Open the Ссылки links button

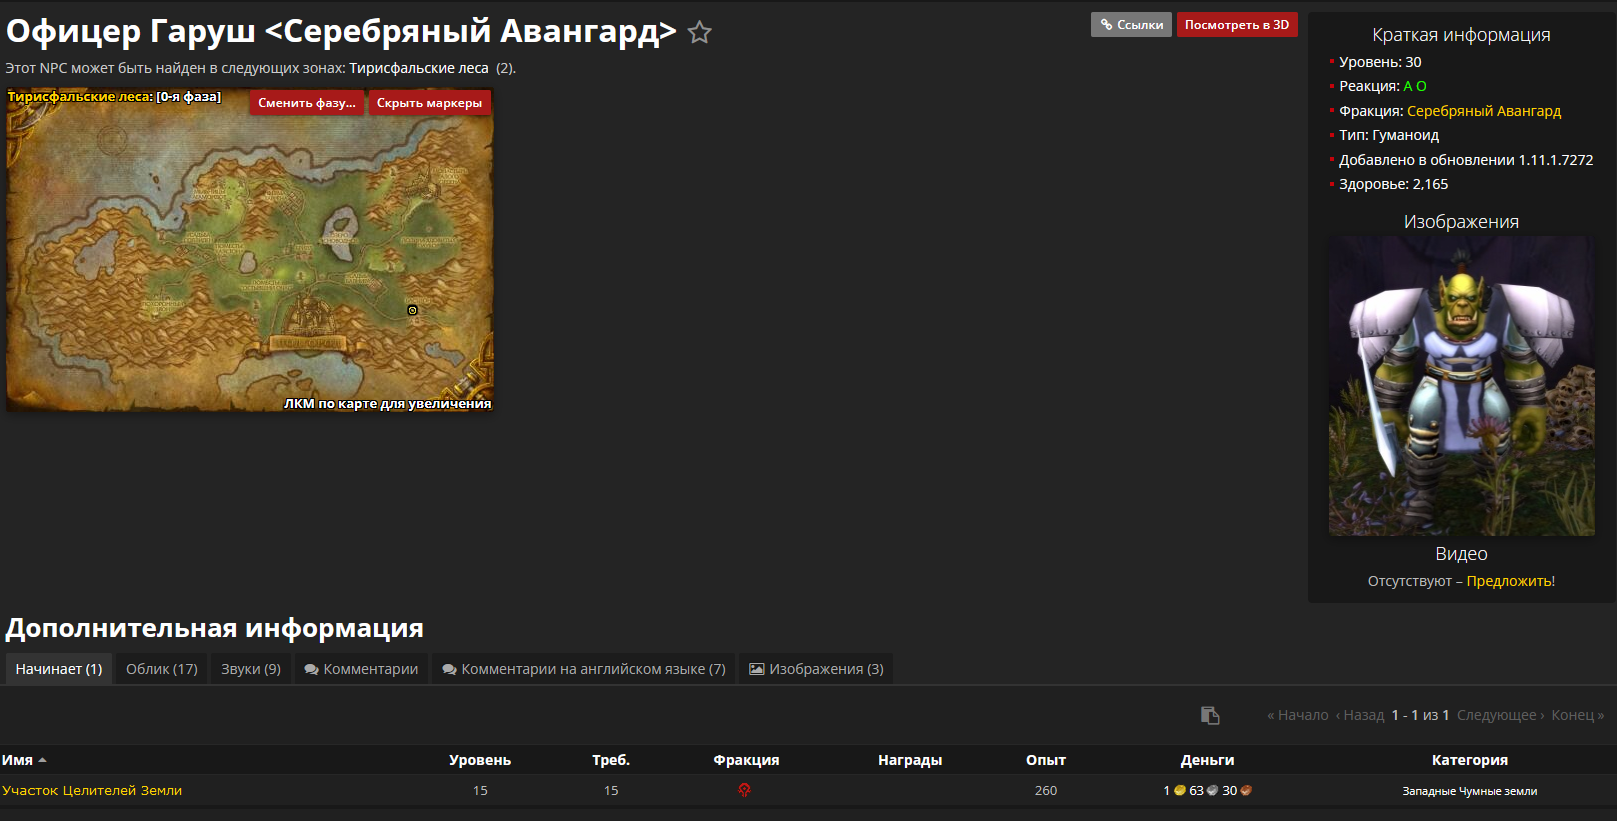coord(1131,25)
